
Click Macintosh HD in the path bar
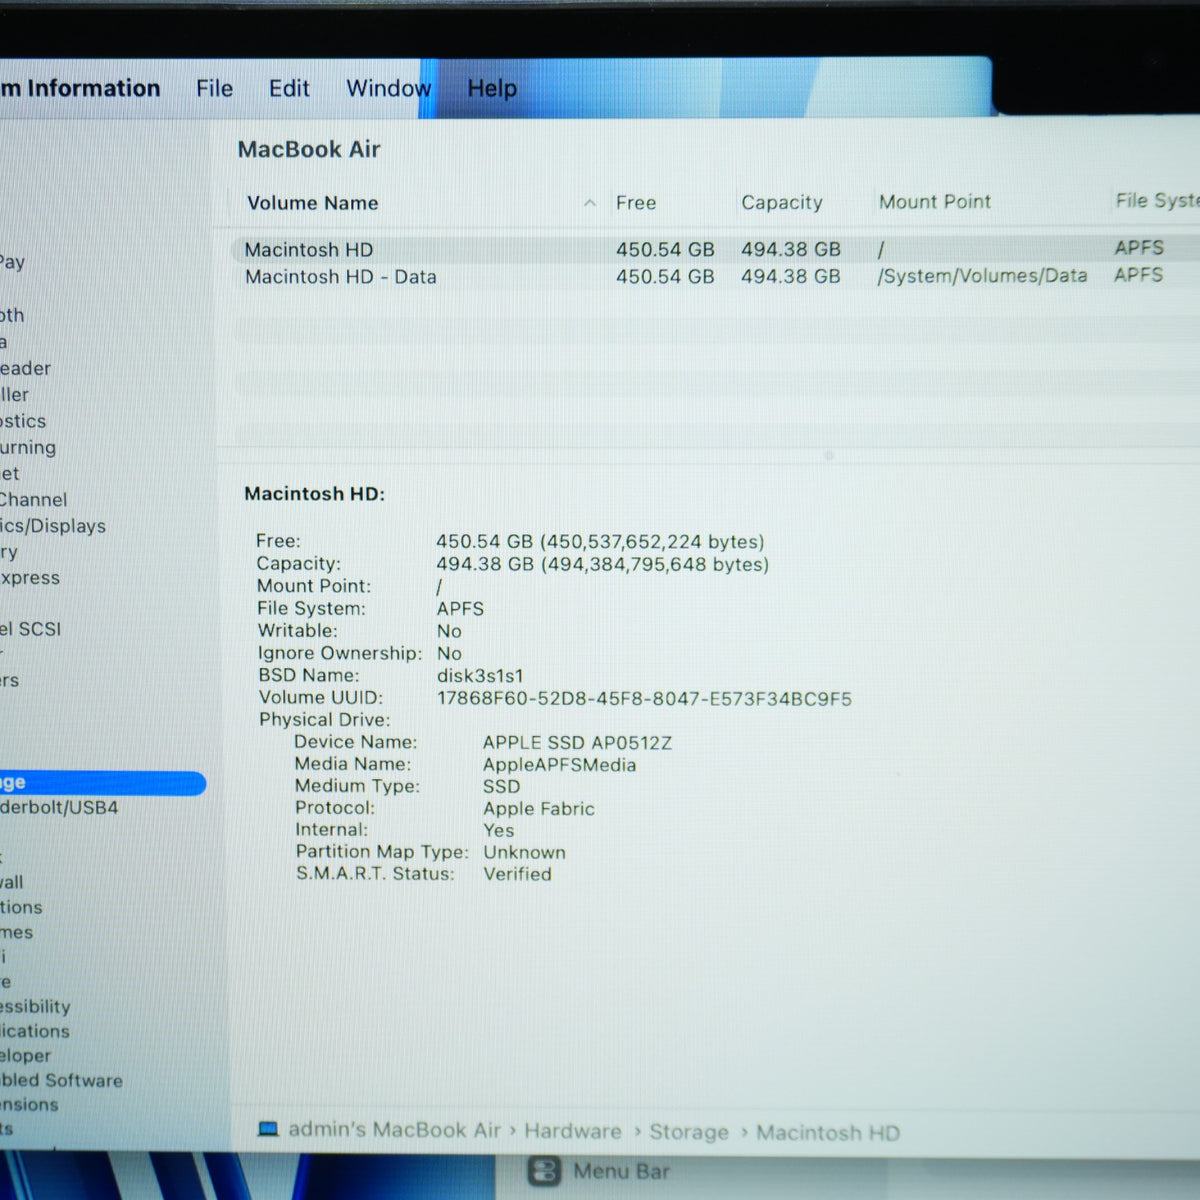click(x=827, y=1133)
